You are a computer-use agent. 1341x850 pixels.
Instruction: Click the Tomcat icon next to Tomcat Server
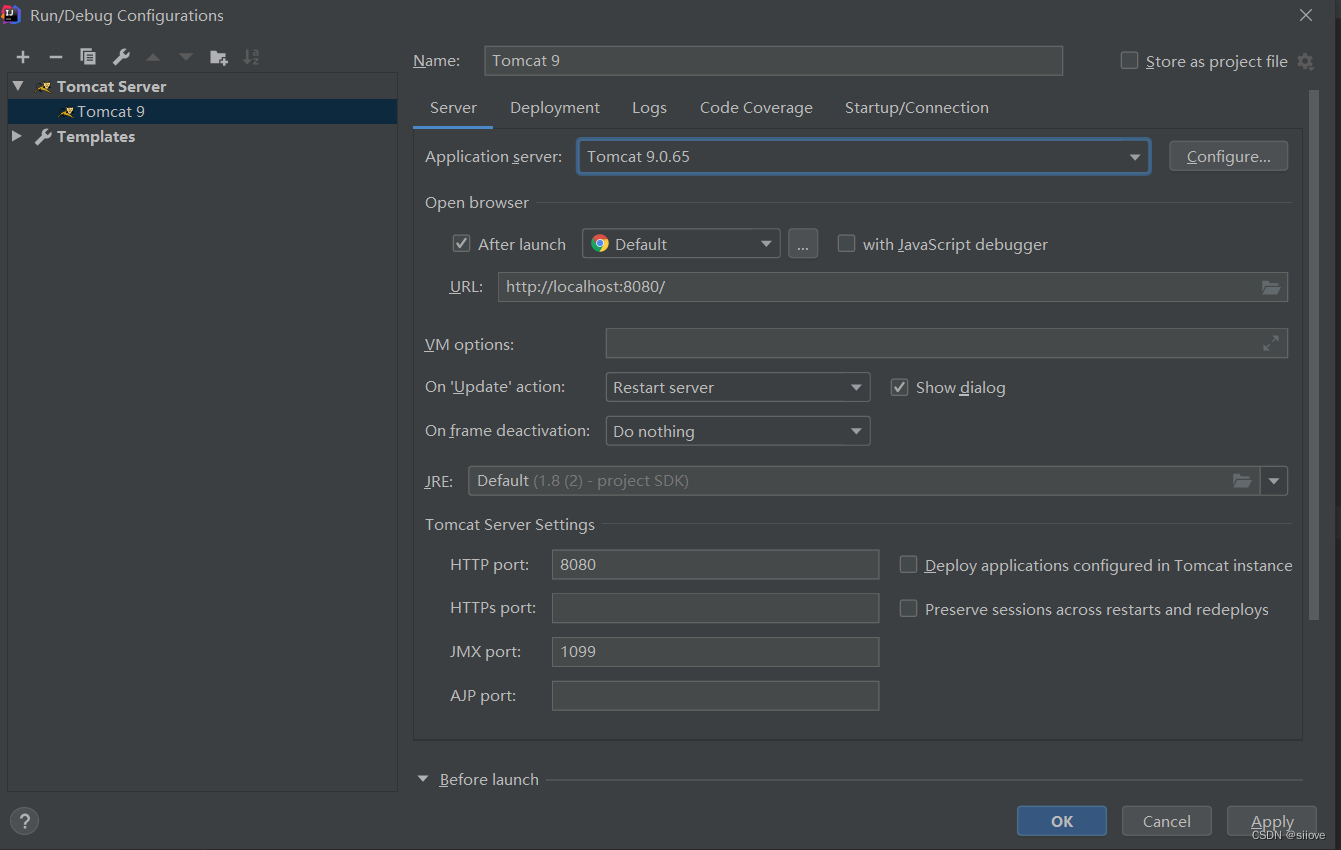[x=43, y=87]
